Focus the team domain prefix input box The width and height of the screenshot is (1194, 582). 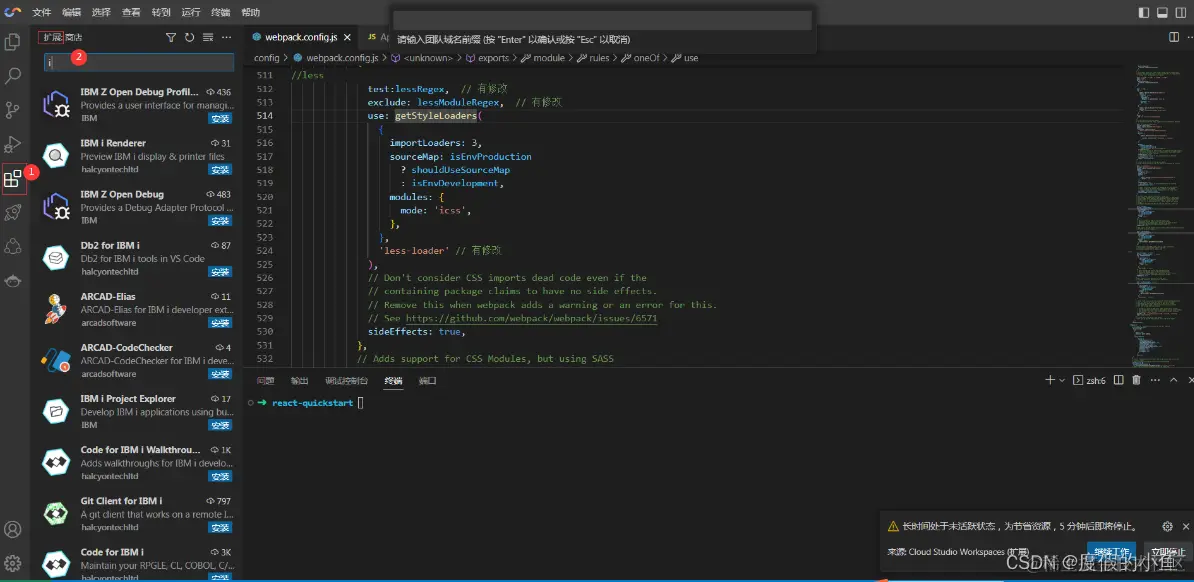coord(602,21)
